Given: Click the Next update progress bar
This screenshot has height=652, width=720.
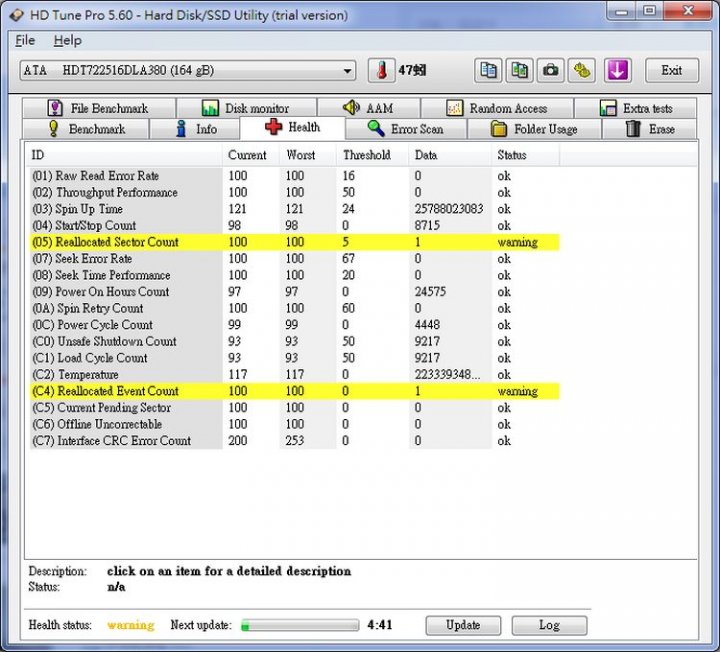Looking at the screenshot, I should point(300,625).
